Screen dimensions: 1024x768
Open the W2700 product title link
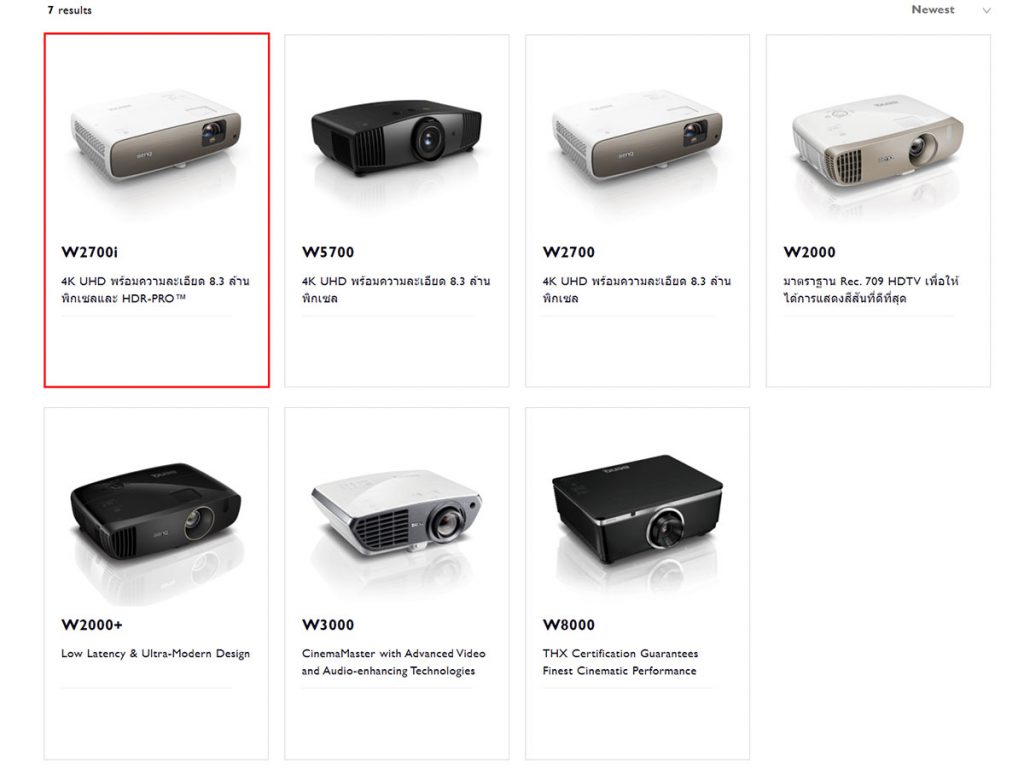click(x=569, y=252)
